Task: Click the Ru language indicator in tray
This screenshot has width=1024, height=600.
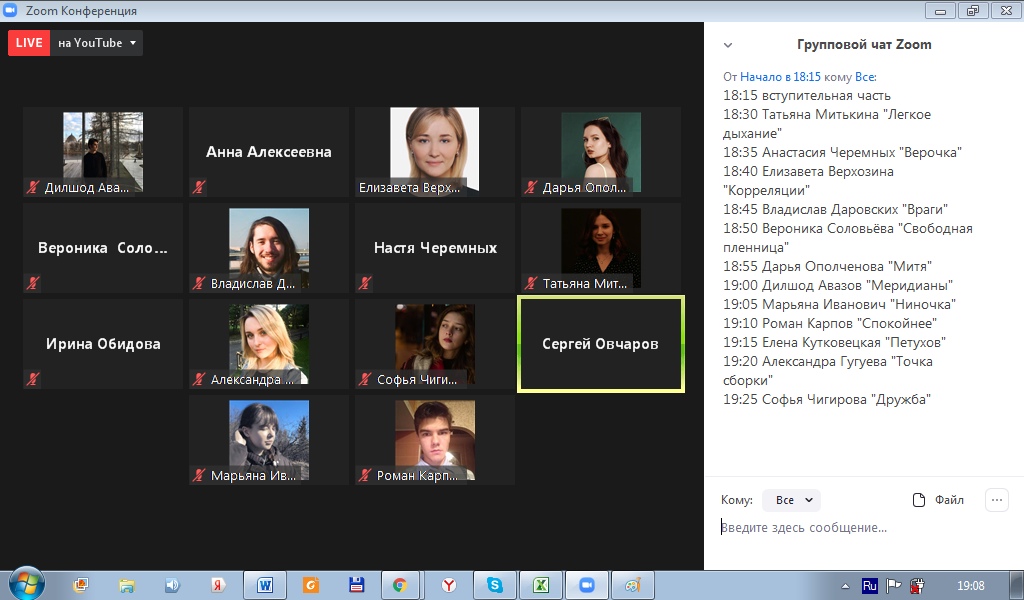Action: click(x=870, y=586)
